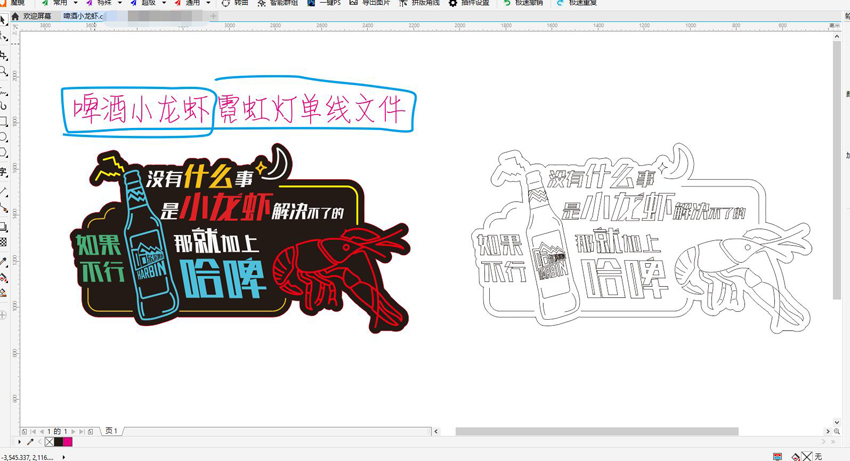
Task: Select the Artistic Media tool
Action: click(3, 105)
